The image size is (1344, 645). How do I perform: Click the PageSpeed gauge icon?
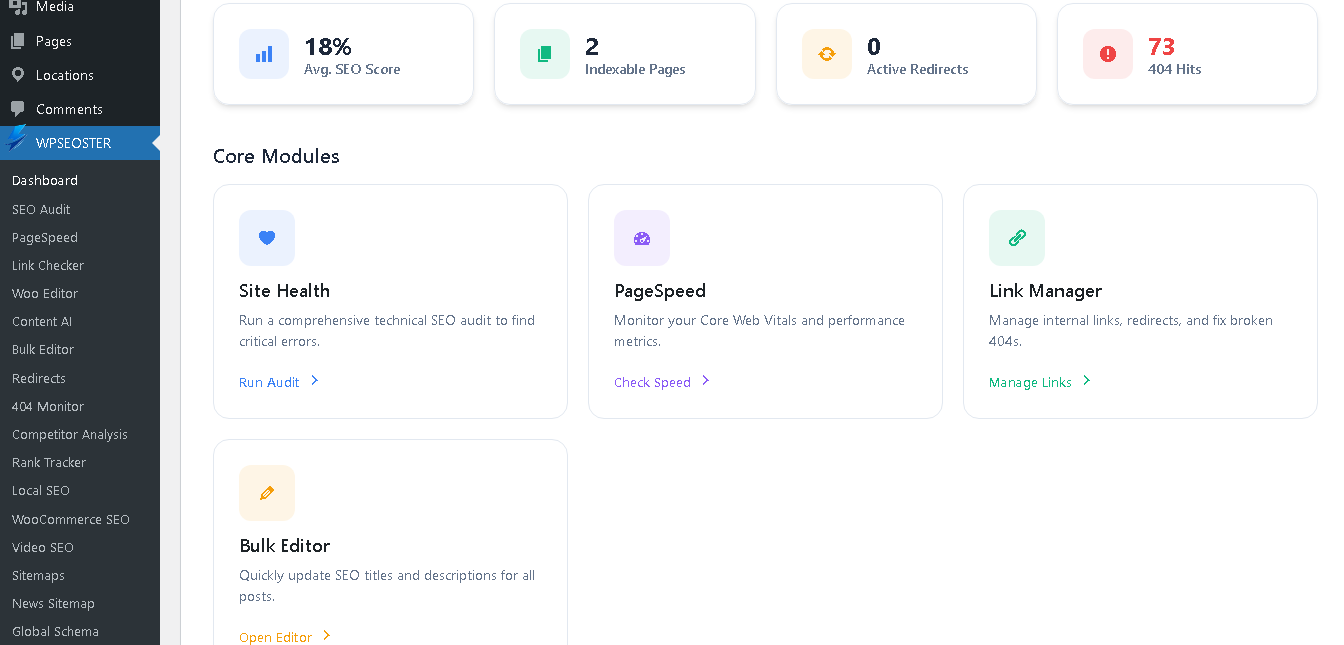click(x=642, y=238)
